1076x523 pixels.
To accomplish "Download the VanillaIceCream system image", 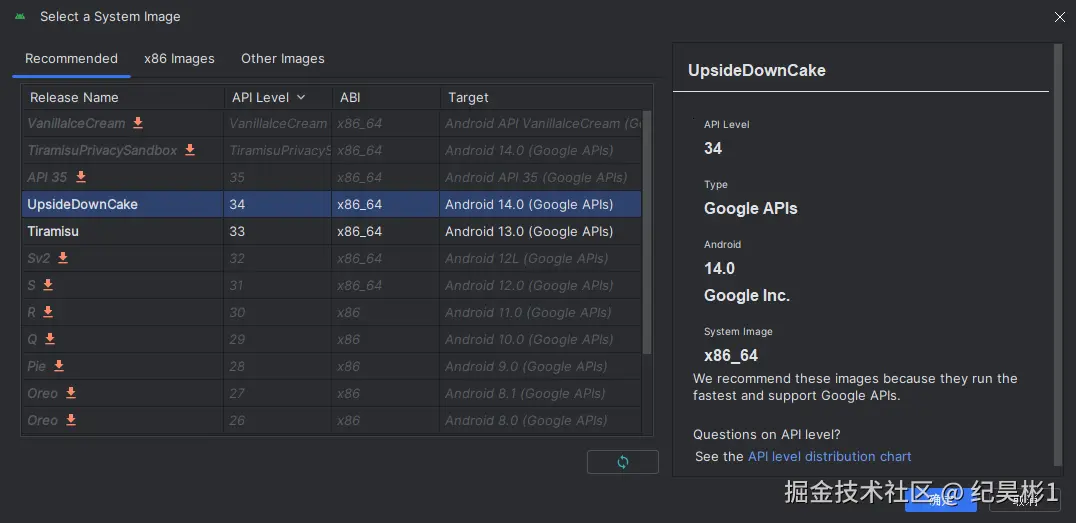I will pyautogui.click(x=138, y=123).
